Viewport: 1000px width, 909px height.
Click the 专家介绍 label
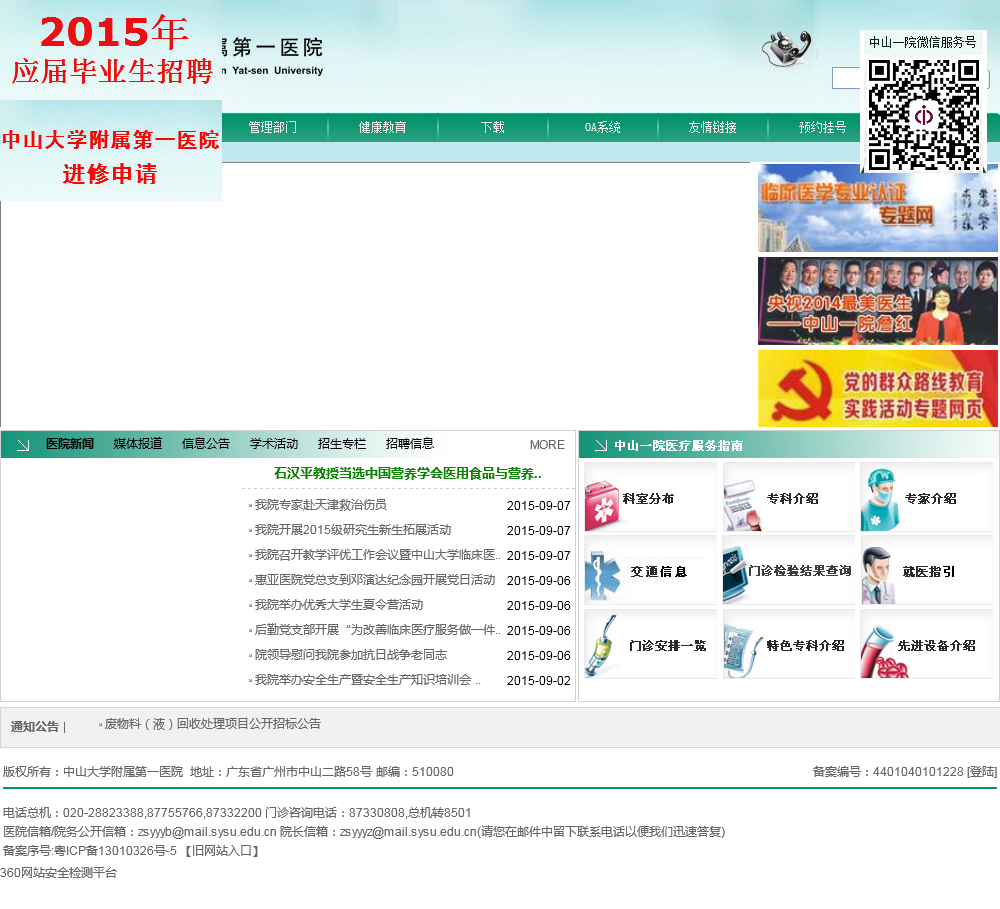pyautogui.click(x=930, y=499)
